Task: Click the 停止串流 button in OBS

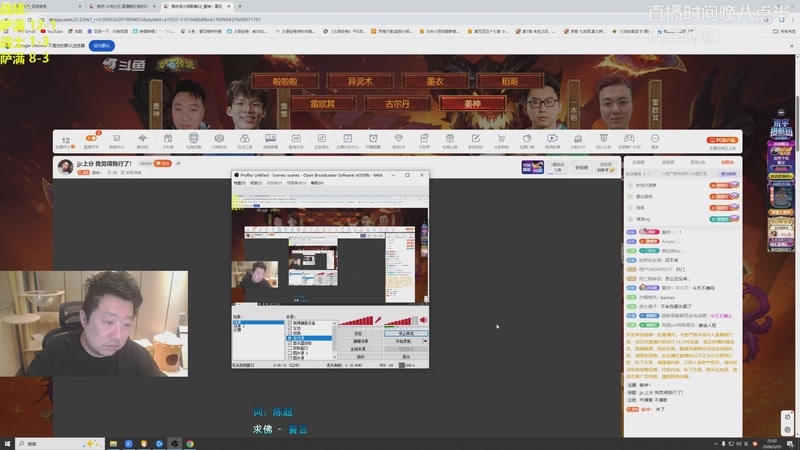Action: click(406, 333)
